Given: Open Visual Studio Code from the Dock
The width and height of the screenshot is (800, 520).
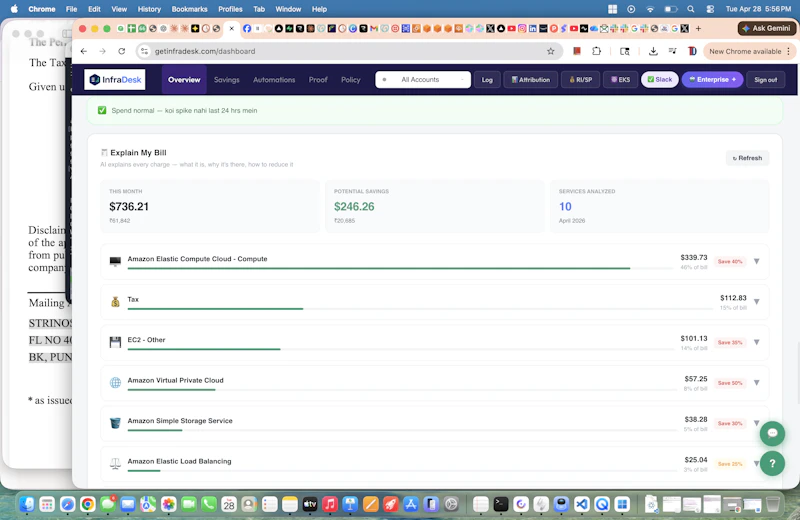Looking at the screenshot, I should click(582, 504).
